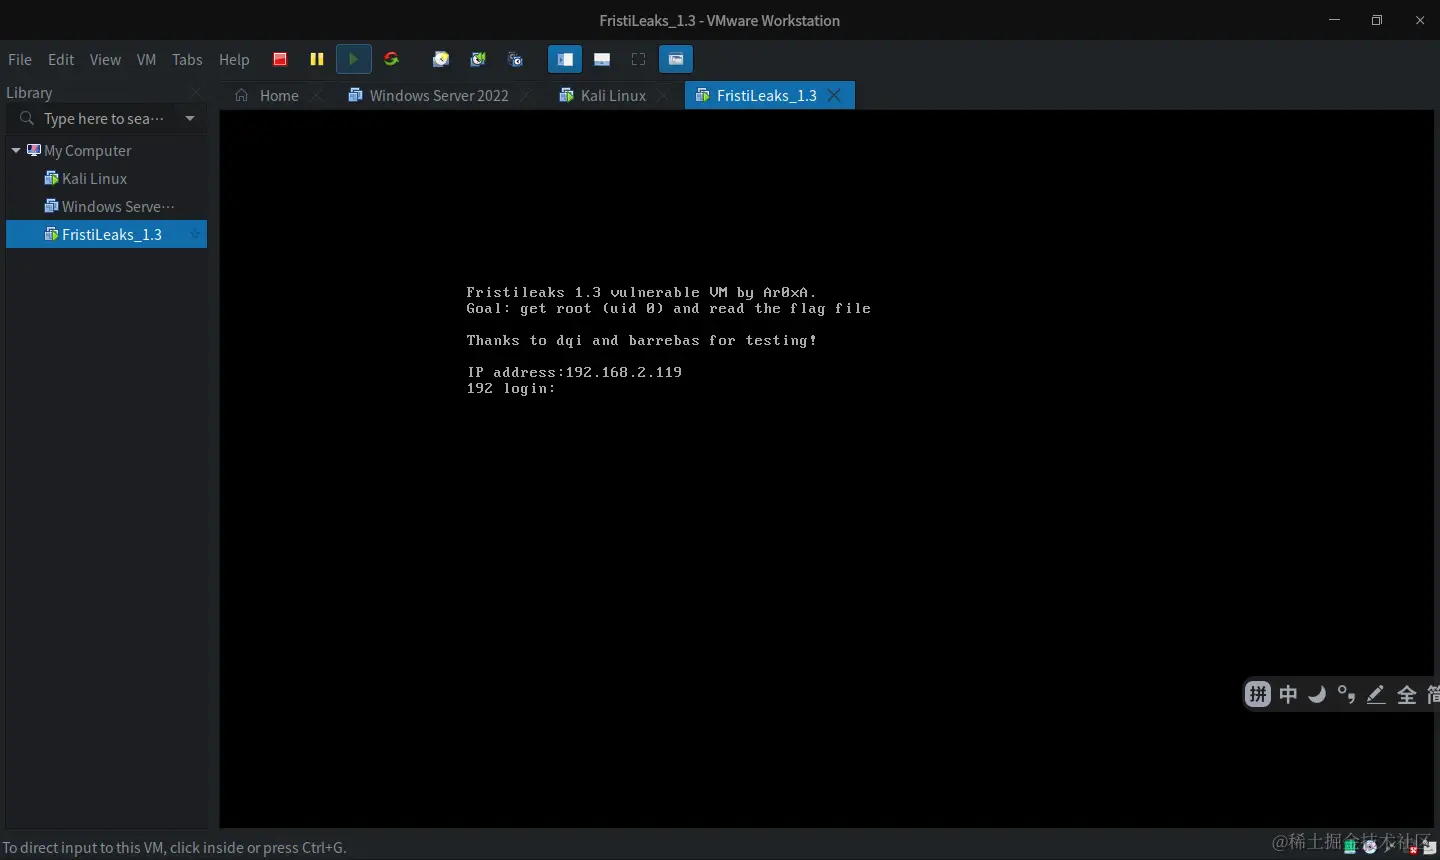Close the FristiLeaks_1.3 tab

(x=834, y=95)
